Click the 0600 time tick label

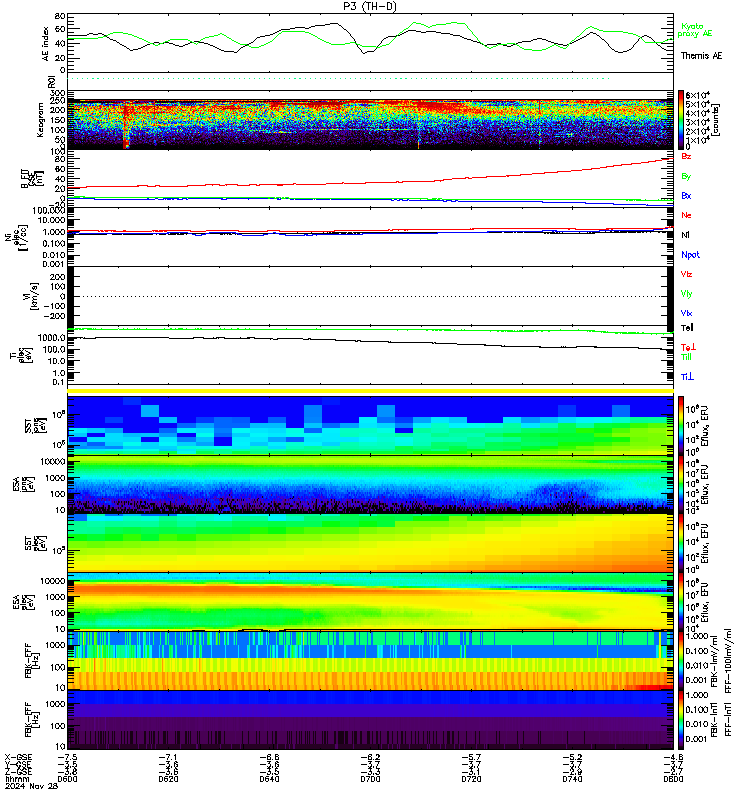pos(67,779)
